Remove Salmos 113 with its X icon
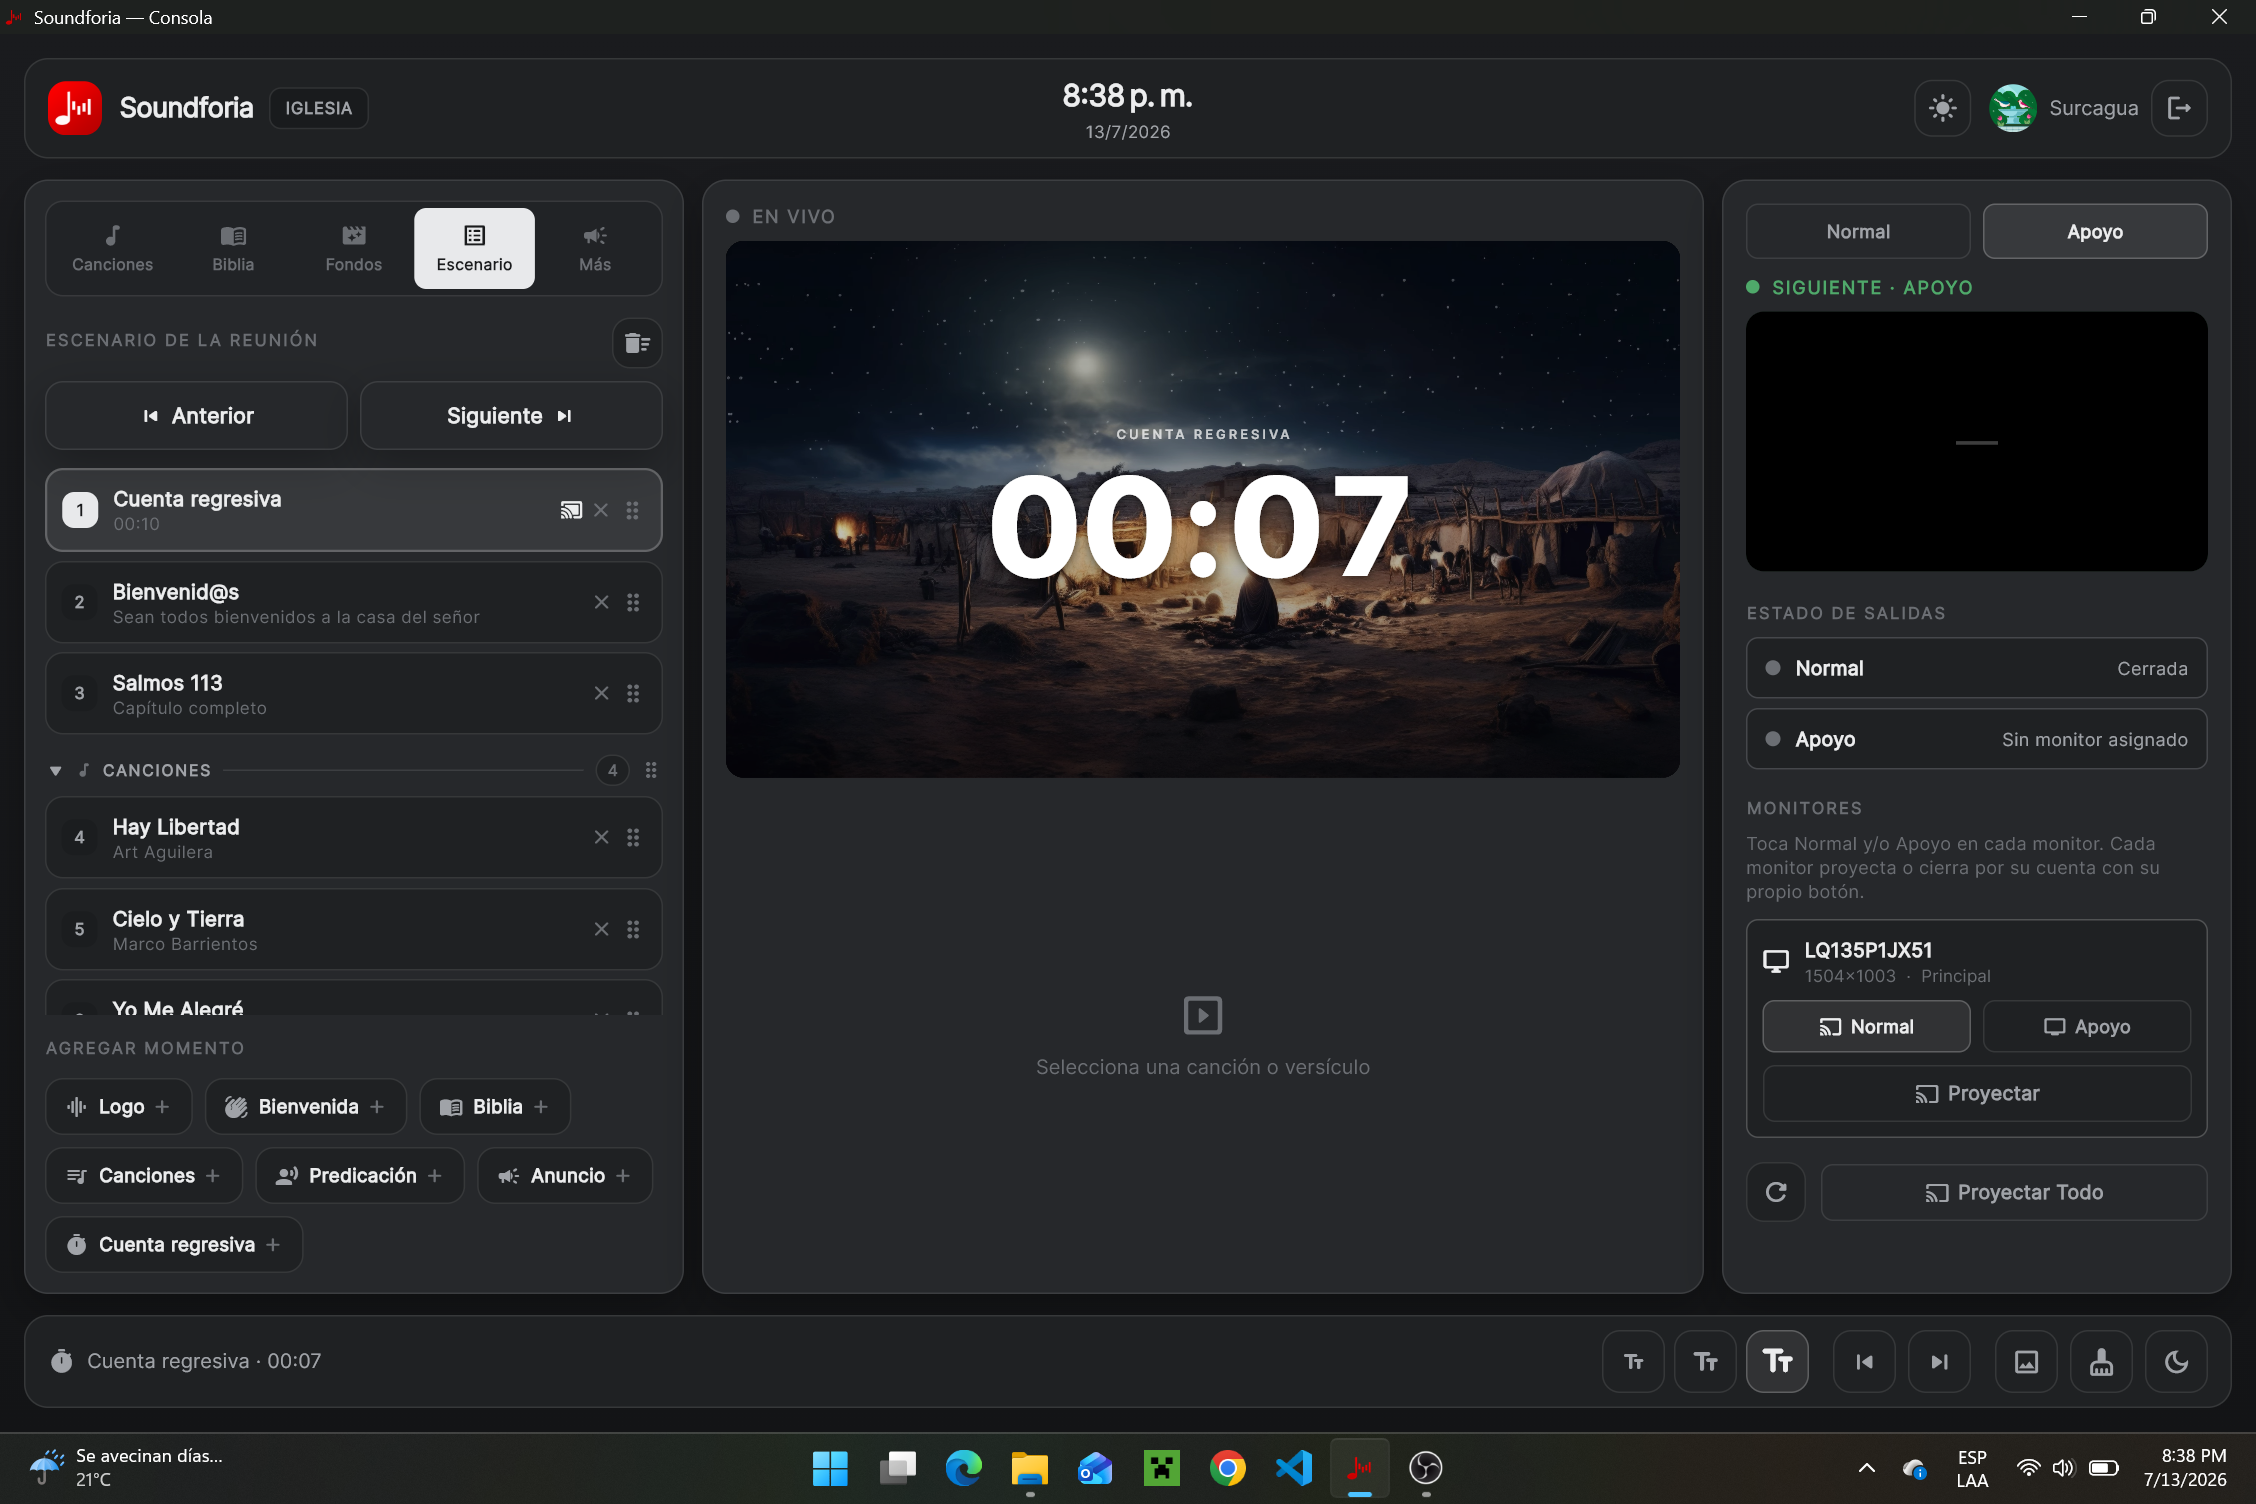2256x1504 pixels. [x=601, y=693]
